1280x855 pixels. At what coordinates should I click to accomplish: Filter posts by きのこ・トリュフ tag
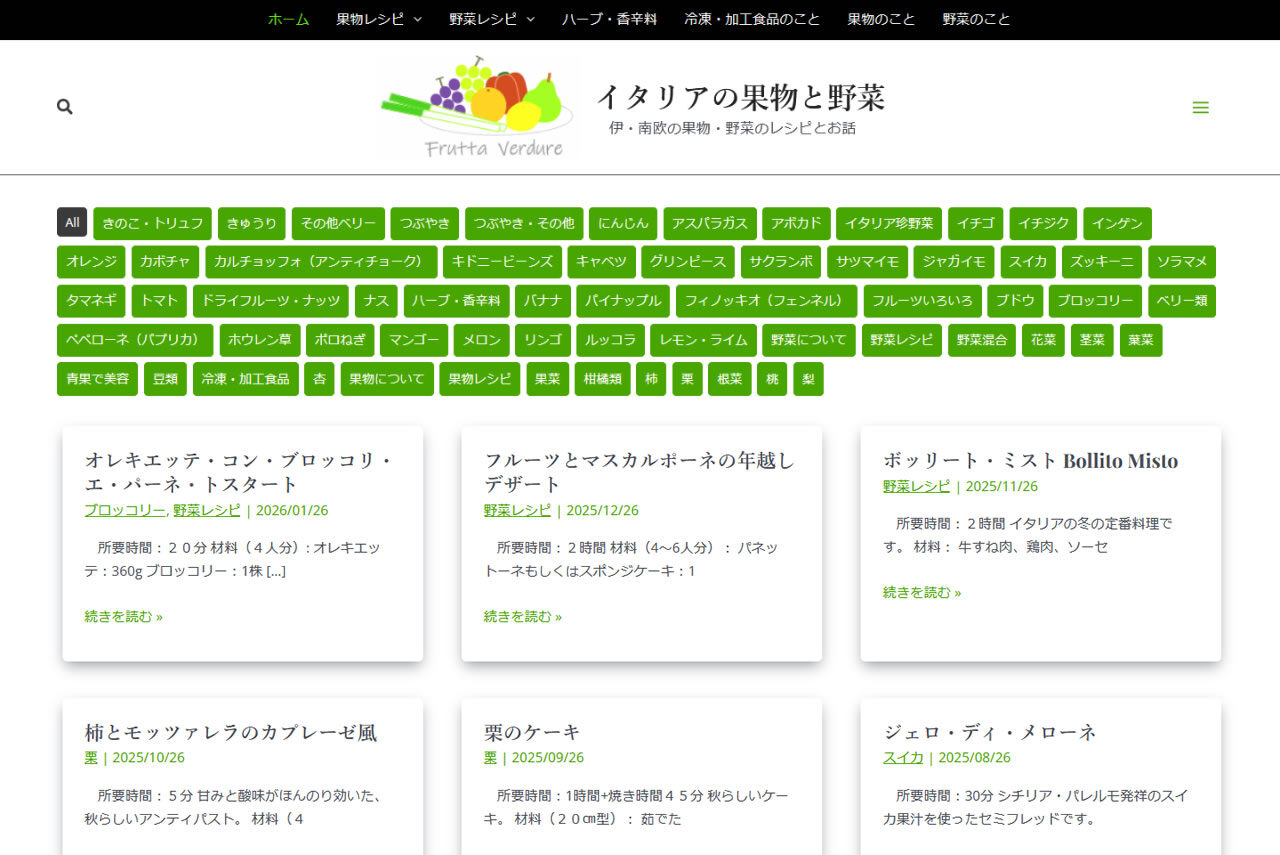tap(152, 223)
